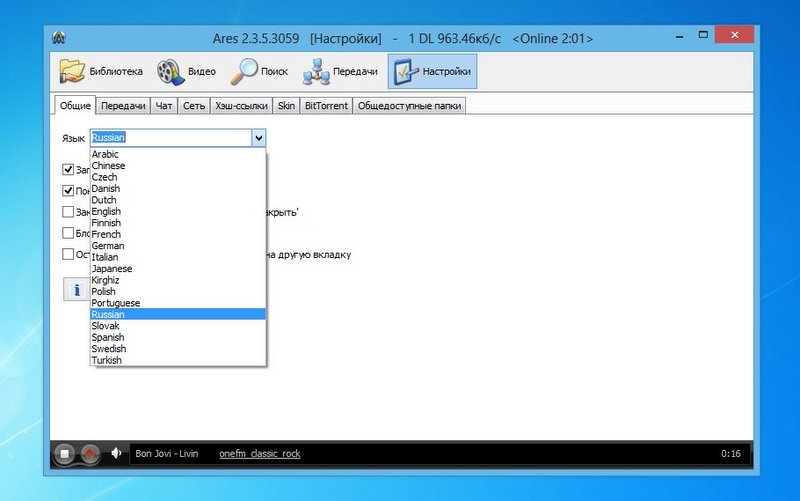Screen dimensions: 800x501
Task: Choose Swedish in the language list
Action: (178, 349)
